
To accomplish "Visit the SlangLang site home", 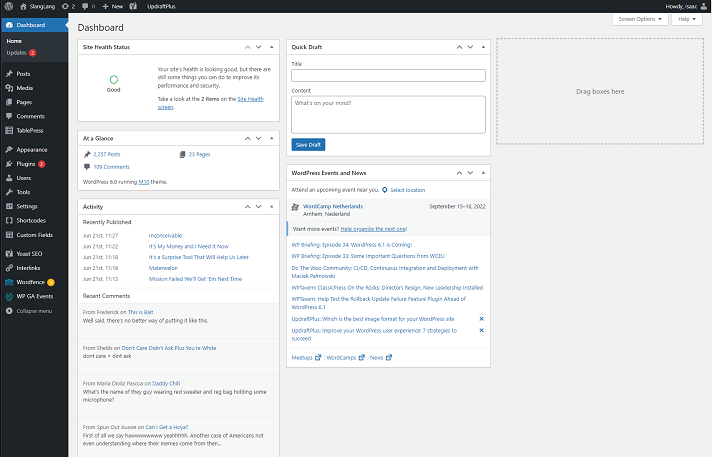I will [x=37, y=6].
